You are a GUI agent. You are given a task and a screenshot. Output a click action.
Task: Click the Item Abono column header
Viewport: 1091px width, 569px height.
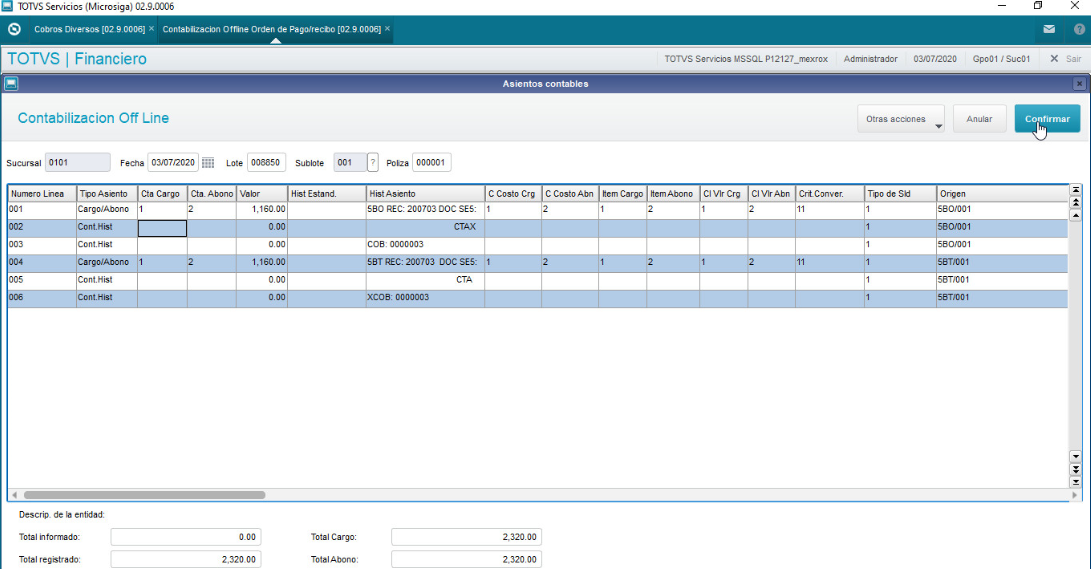pyautogui.click(x=673, y=194)
